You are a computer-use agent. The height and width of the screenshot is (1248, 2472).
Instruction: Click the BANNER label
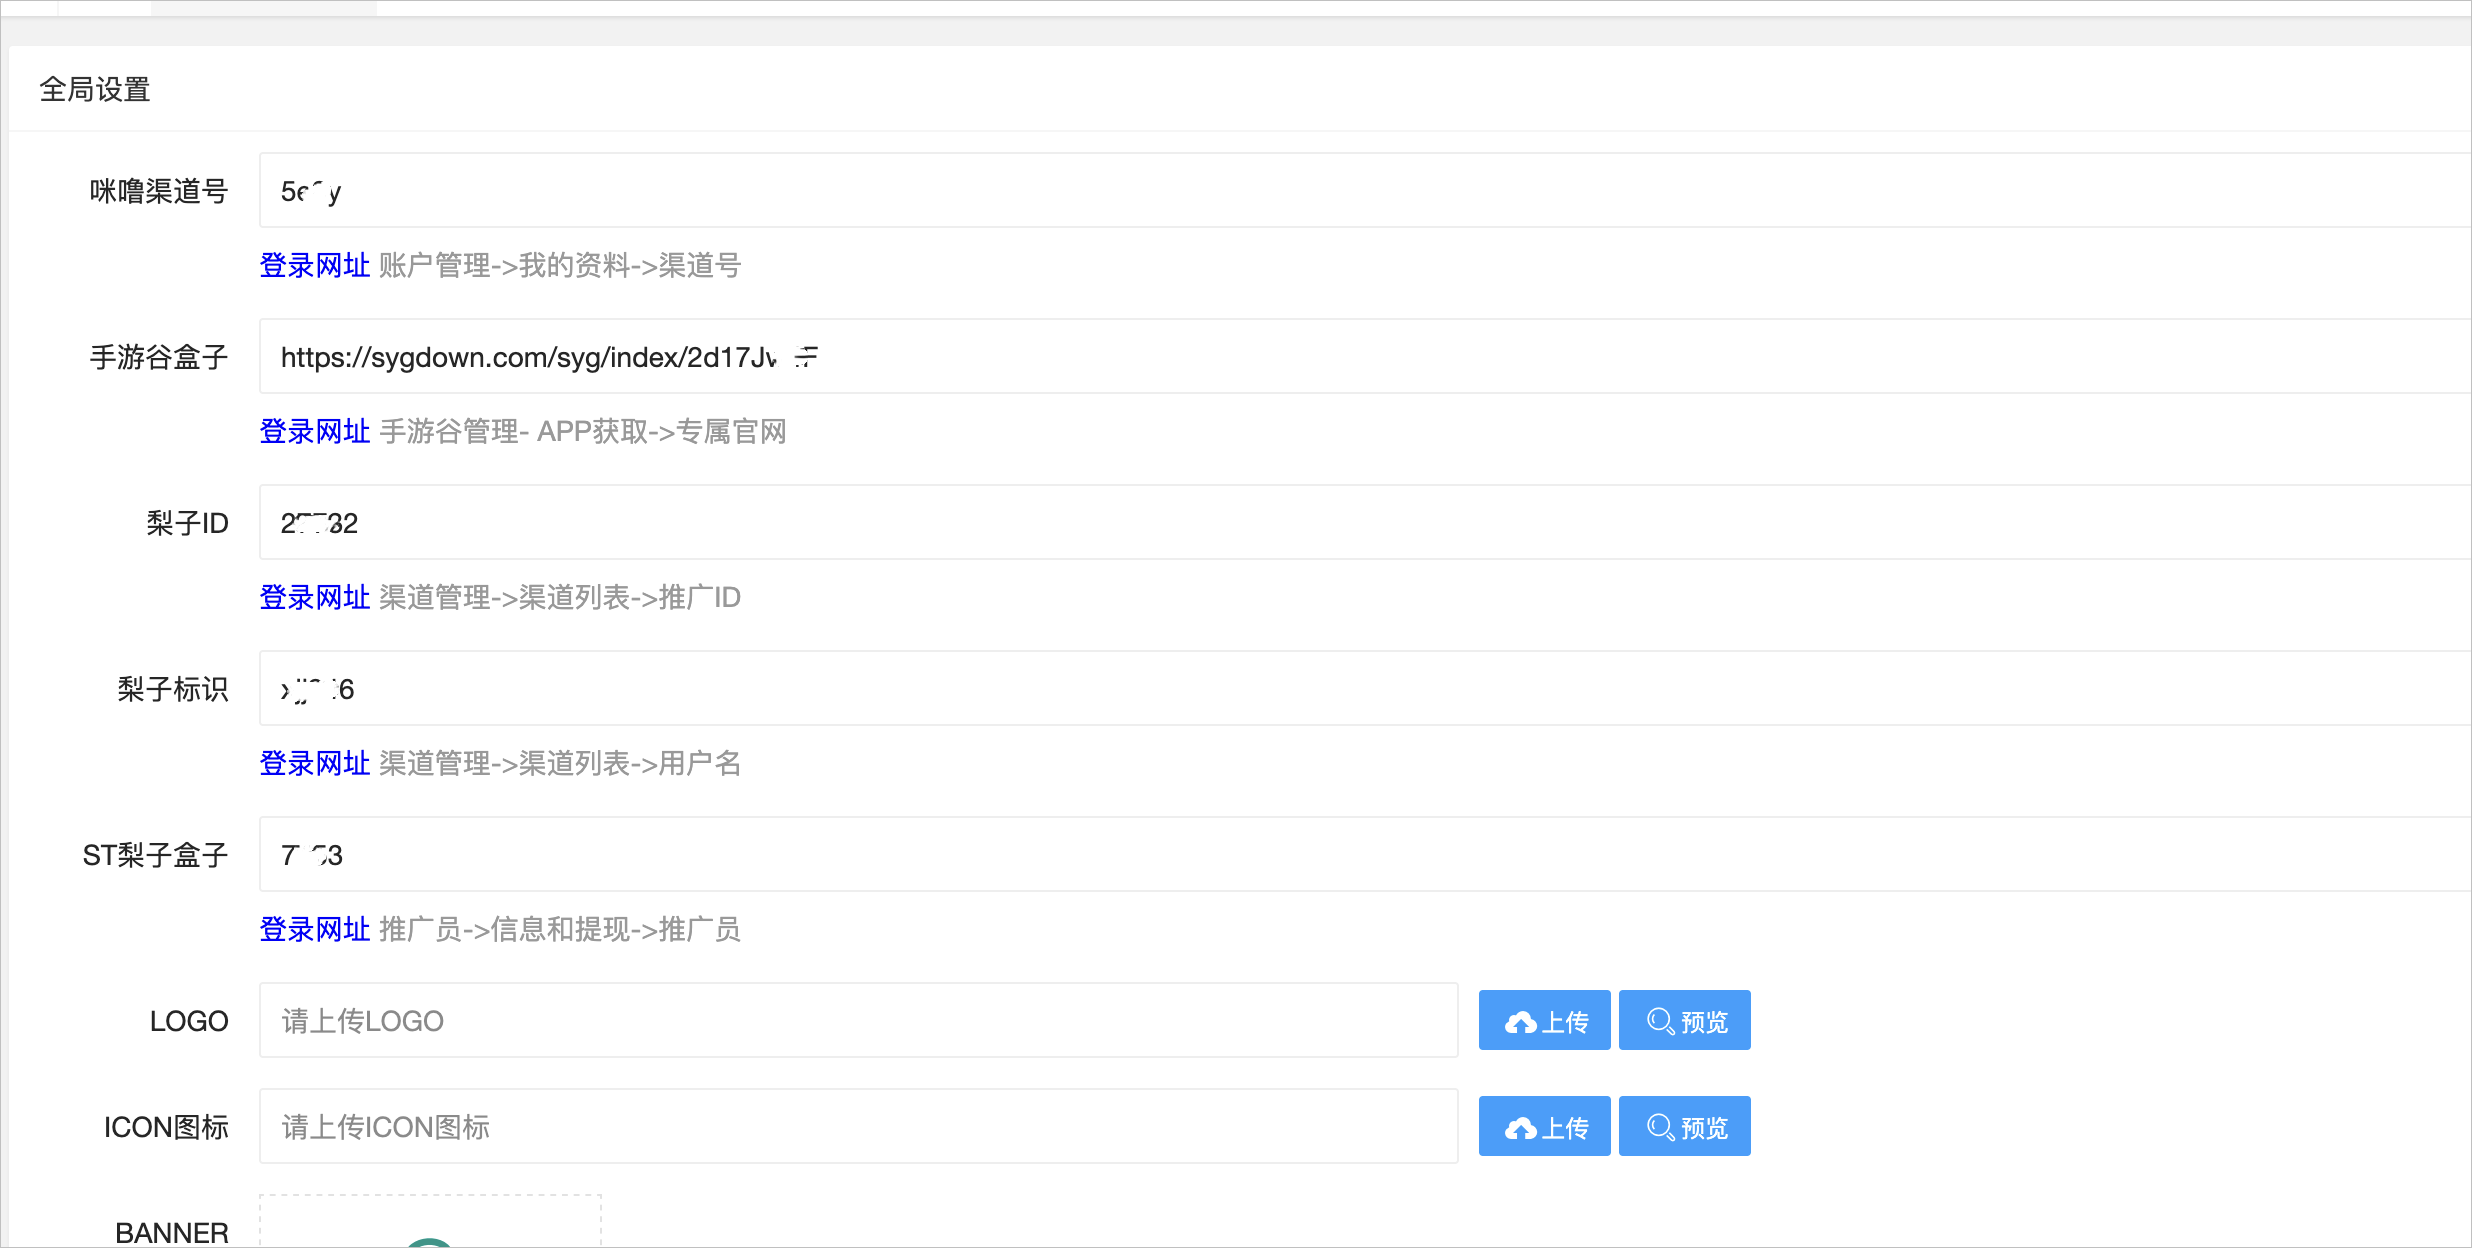(x=172, y=1232)
